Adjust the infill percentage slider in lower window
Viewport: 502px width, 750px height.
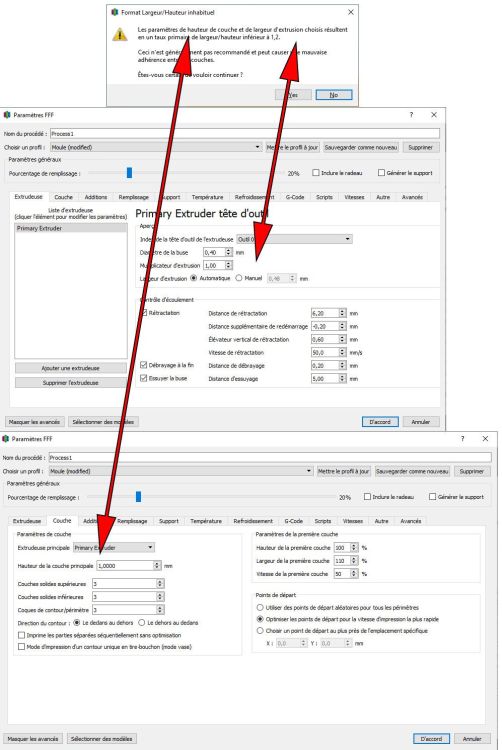(x=138, y=496)
